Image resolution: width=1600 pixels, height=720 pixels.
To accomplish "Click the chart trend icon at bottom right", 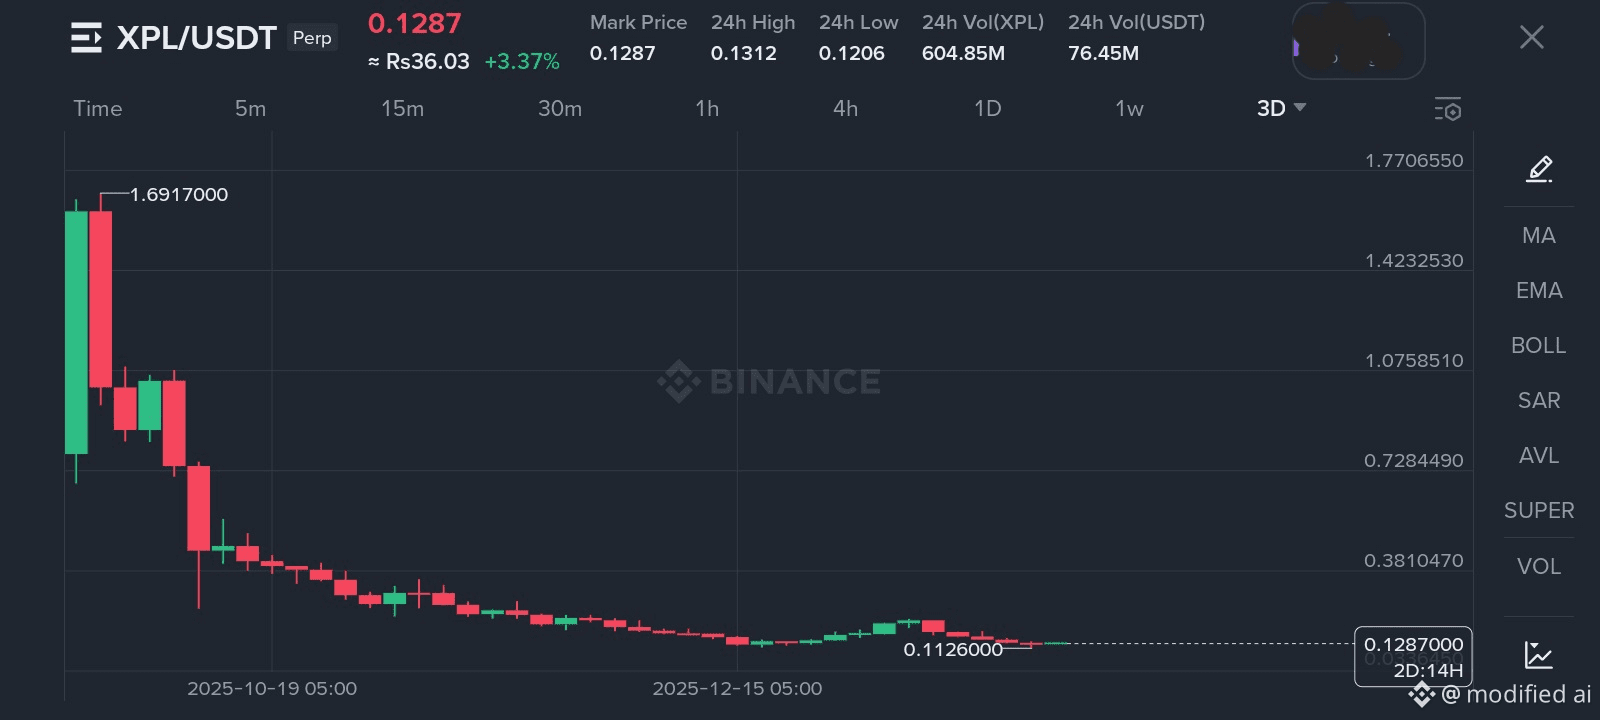I will coord(1538,655).
